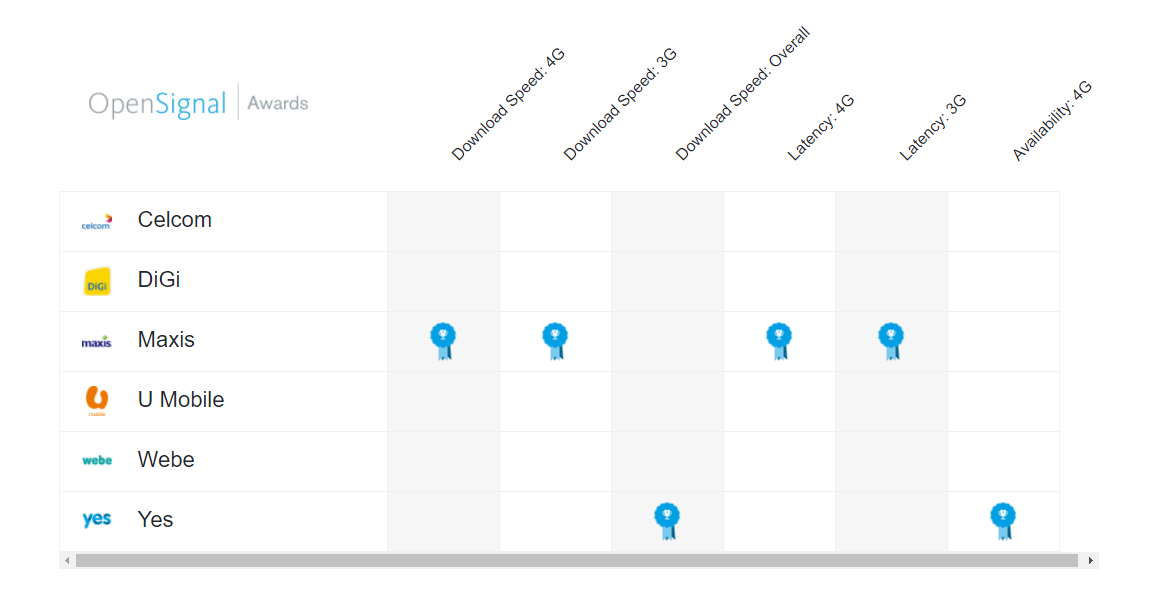This screenshot has height=594, width=1149.
Task: Click the horizontal scrollbar left arrow
Action: pyautogui.click(x=67, y=561)
